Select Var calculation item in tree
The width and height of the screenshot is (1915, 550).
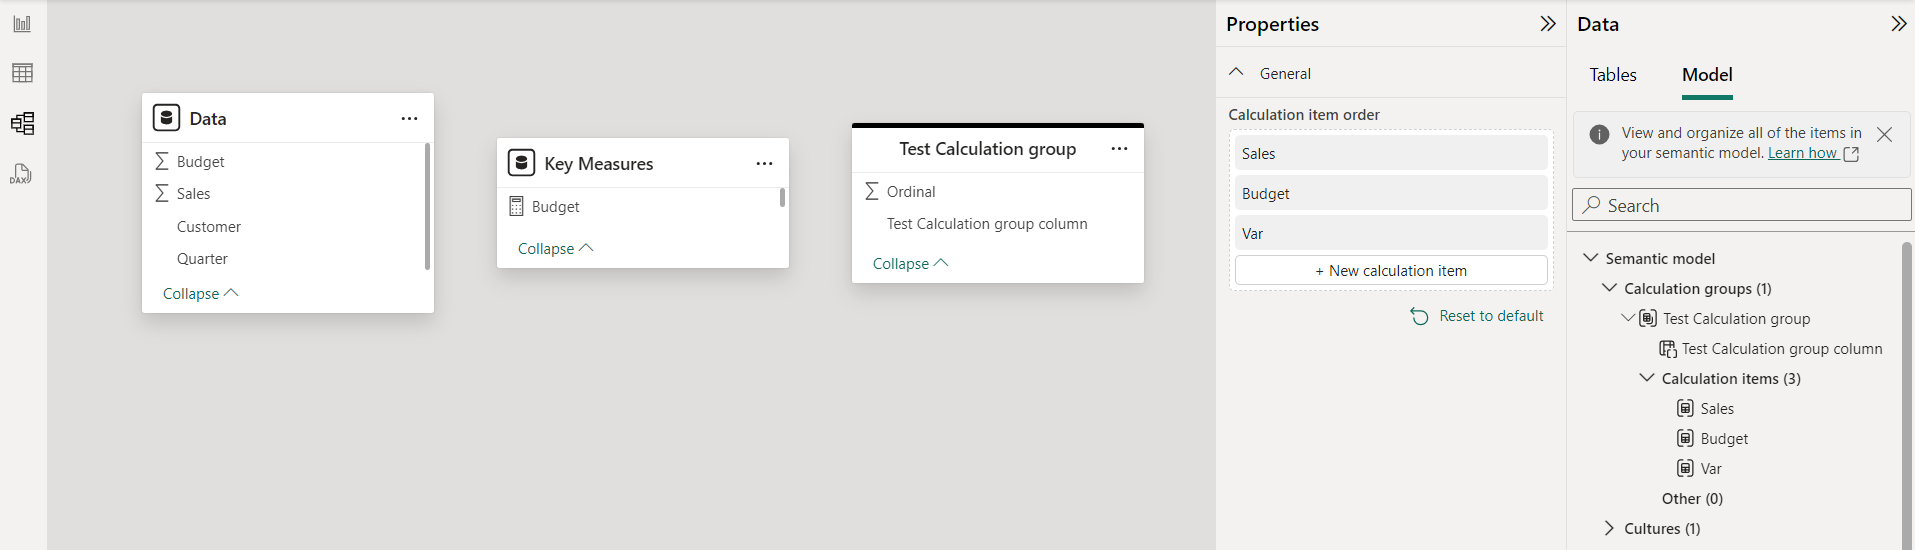(x=1711, y=468)
